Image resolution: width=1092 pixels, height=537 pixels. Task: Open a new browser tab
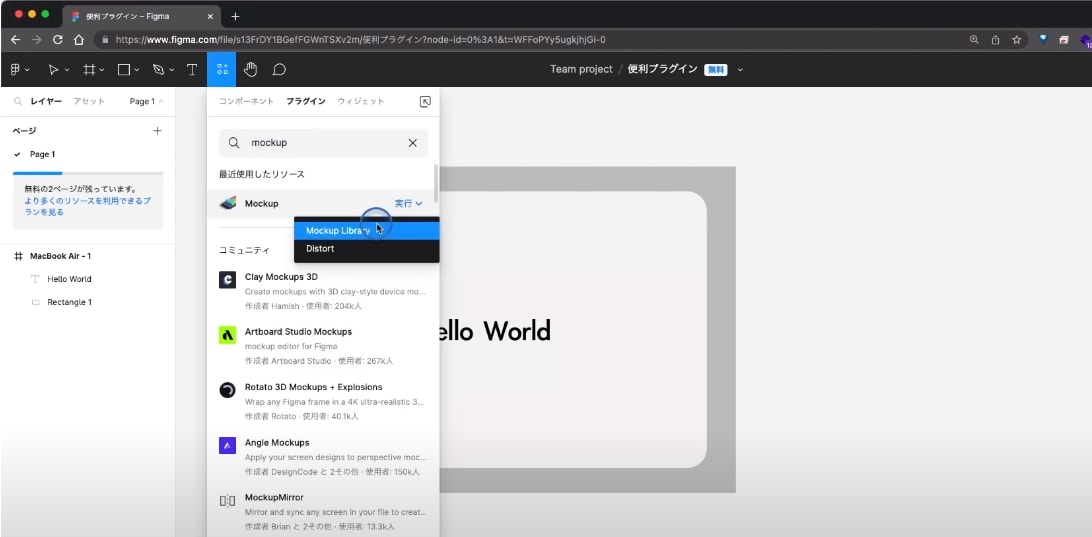pos(235,16)
